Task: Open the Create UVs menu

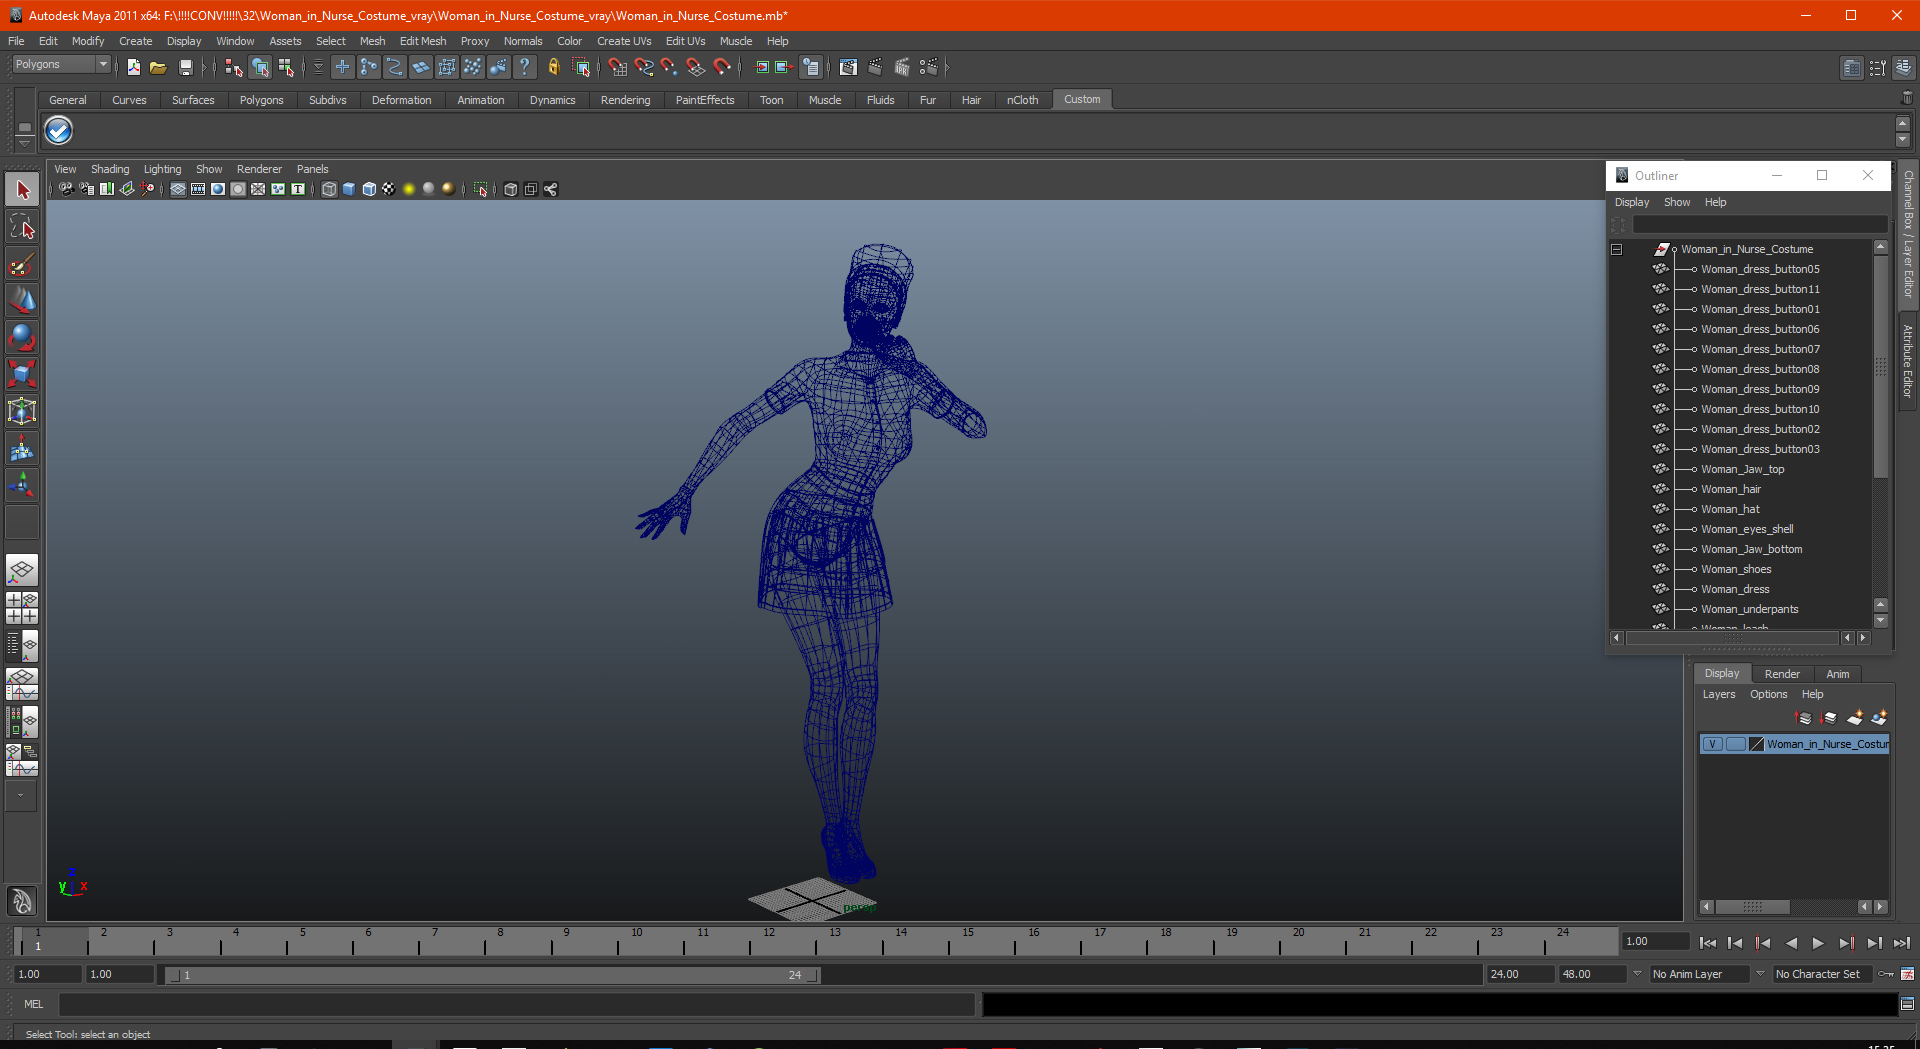Action: 624,41
